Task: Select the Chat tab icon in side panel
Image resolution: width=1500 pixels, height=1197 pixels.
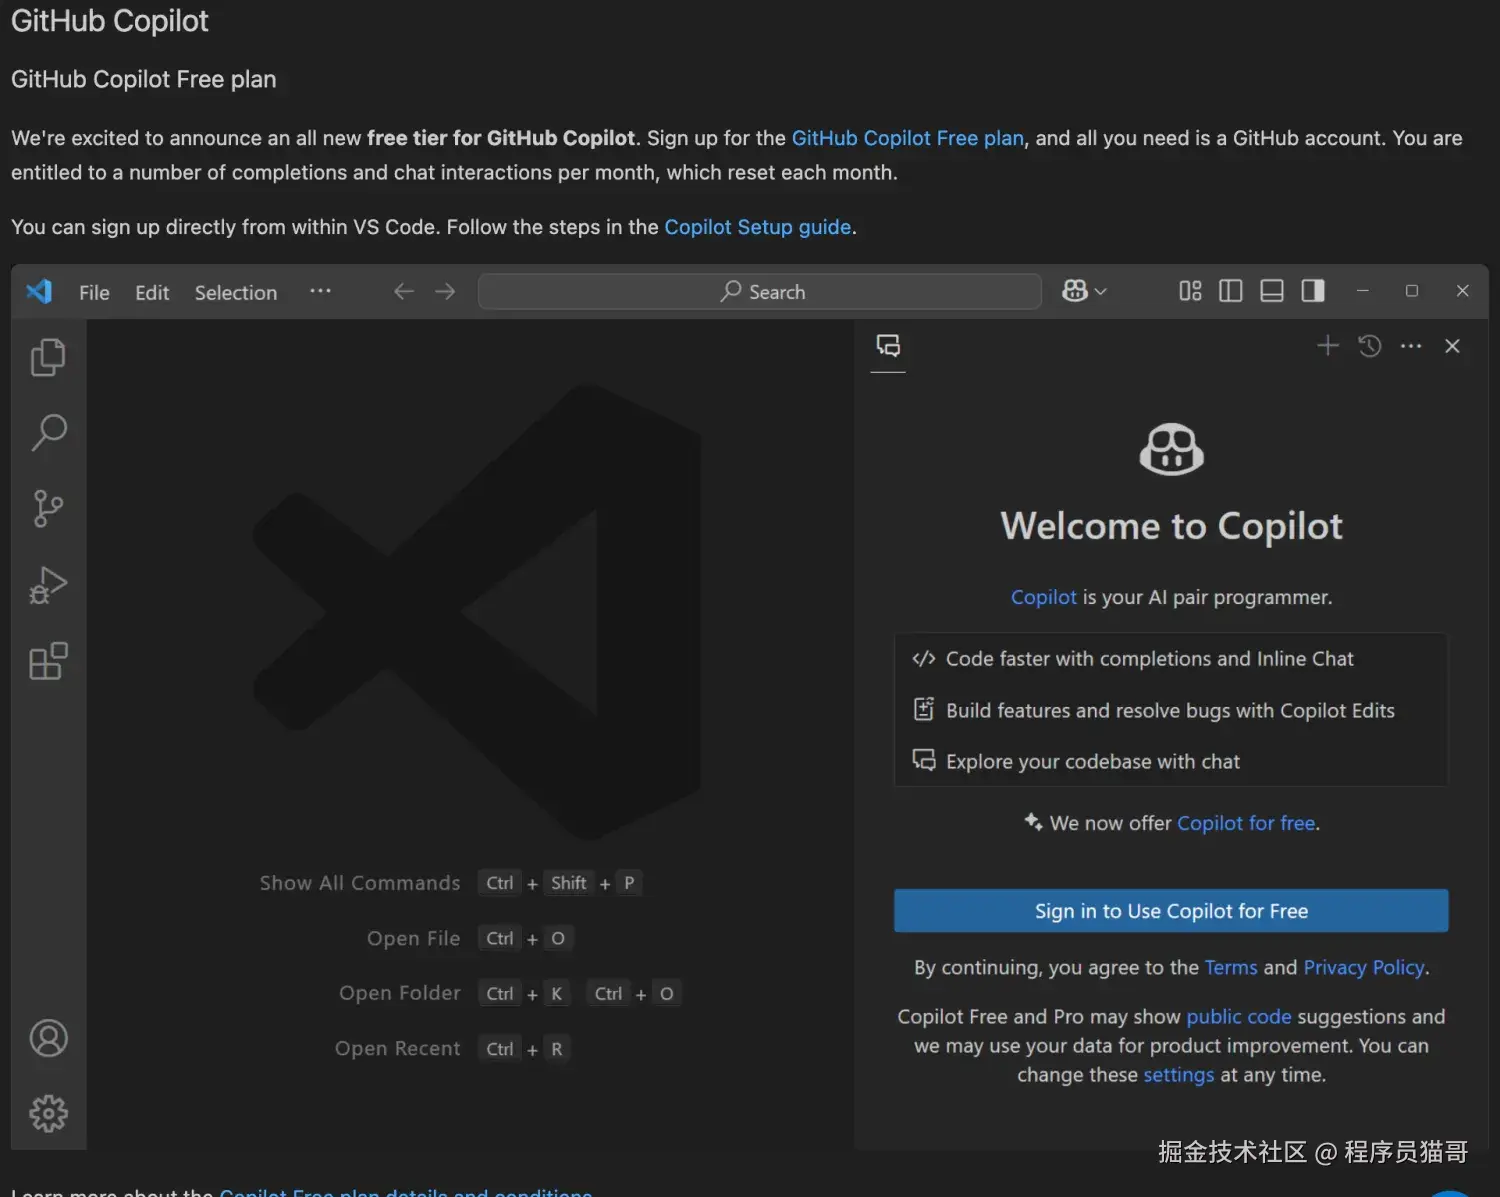Action: click(888, 346)
